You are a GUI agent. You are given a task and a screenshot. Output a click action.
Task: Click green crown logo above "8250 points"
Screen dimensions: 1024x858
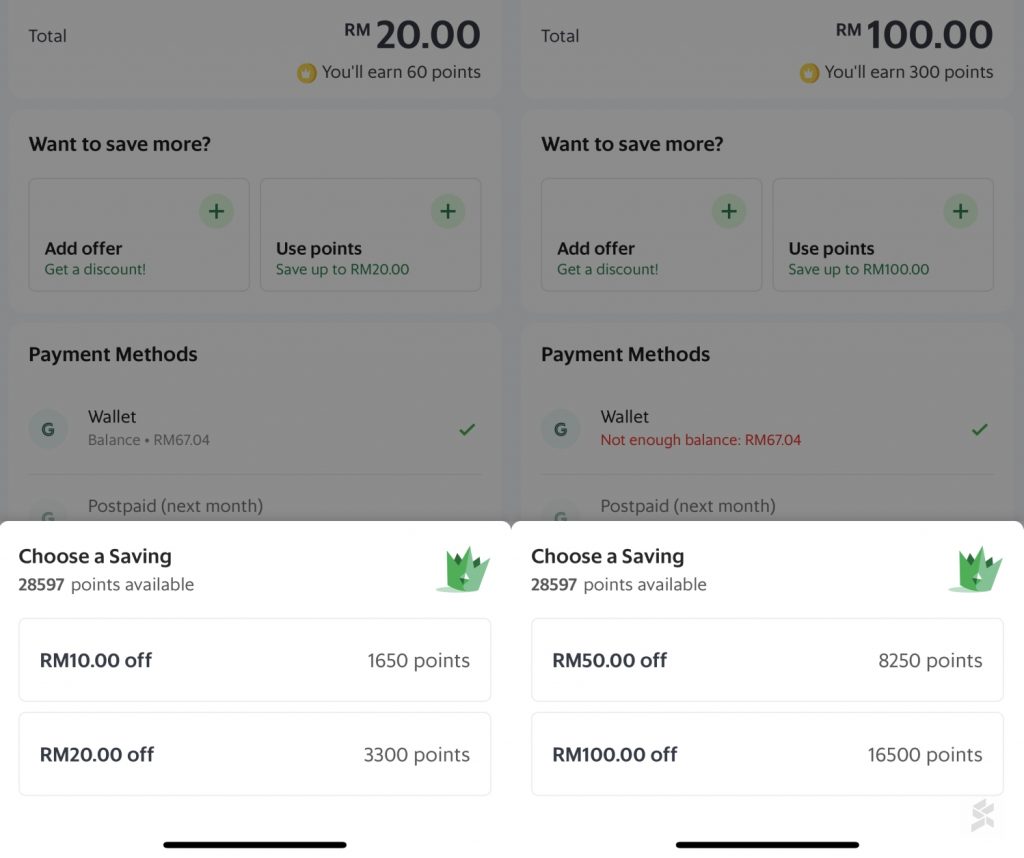pyautogui.click(x=975, y=570)
